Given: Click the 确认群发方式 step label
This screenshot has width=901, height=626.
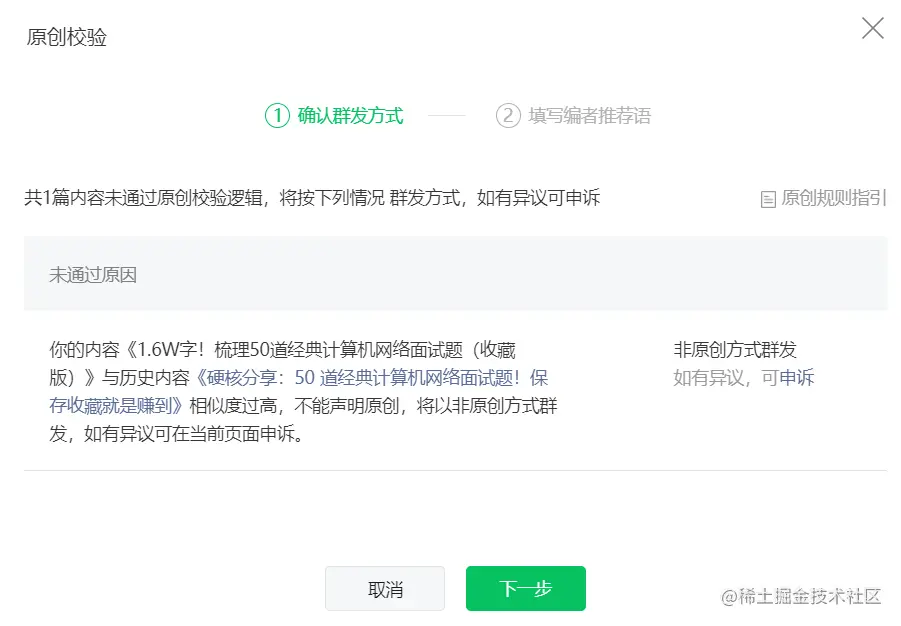Looking at the screenshot, I should (x=351, y=116).
